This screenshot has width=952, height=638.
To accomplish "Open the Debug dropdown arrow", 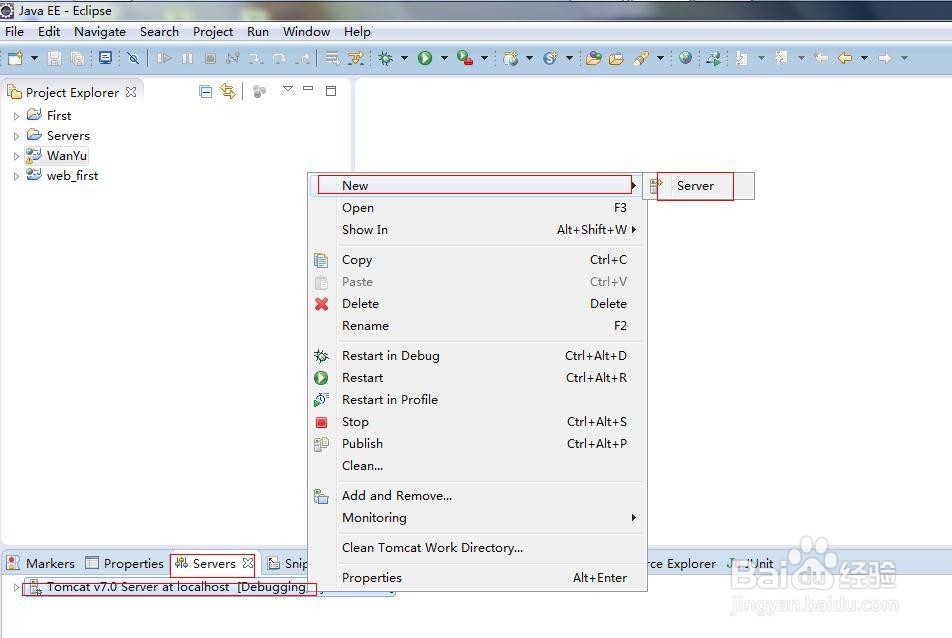I will (404, 58).
